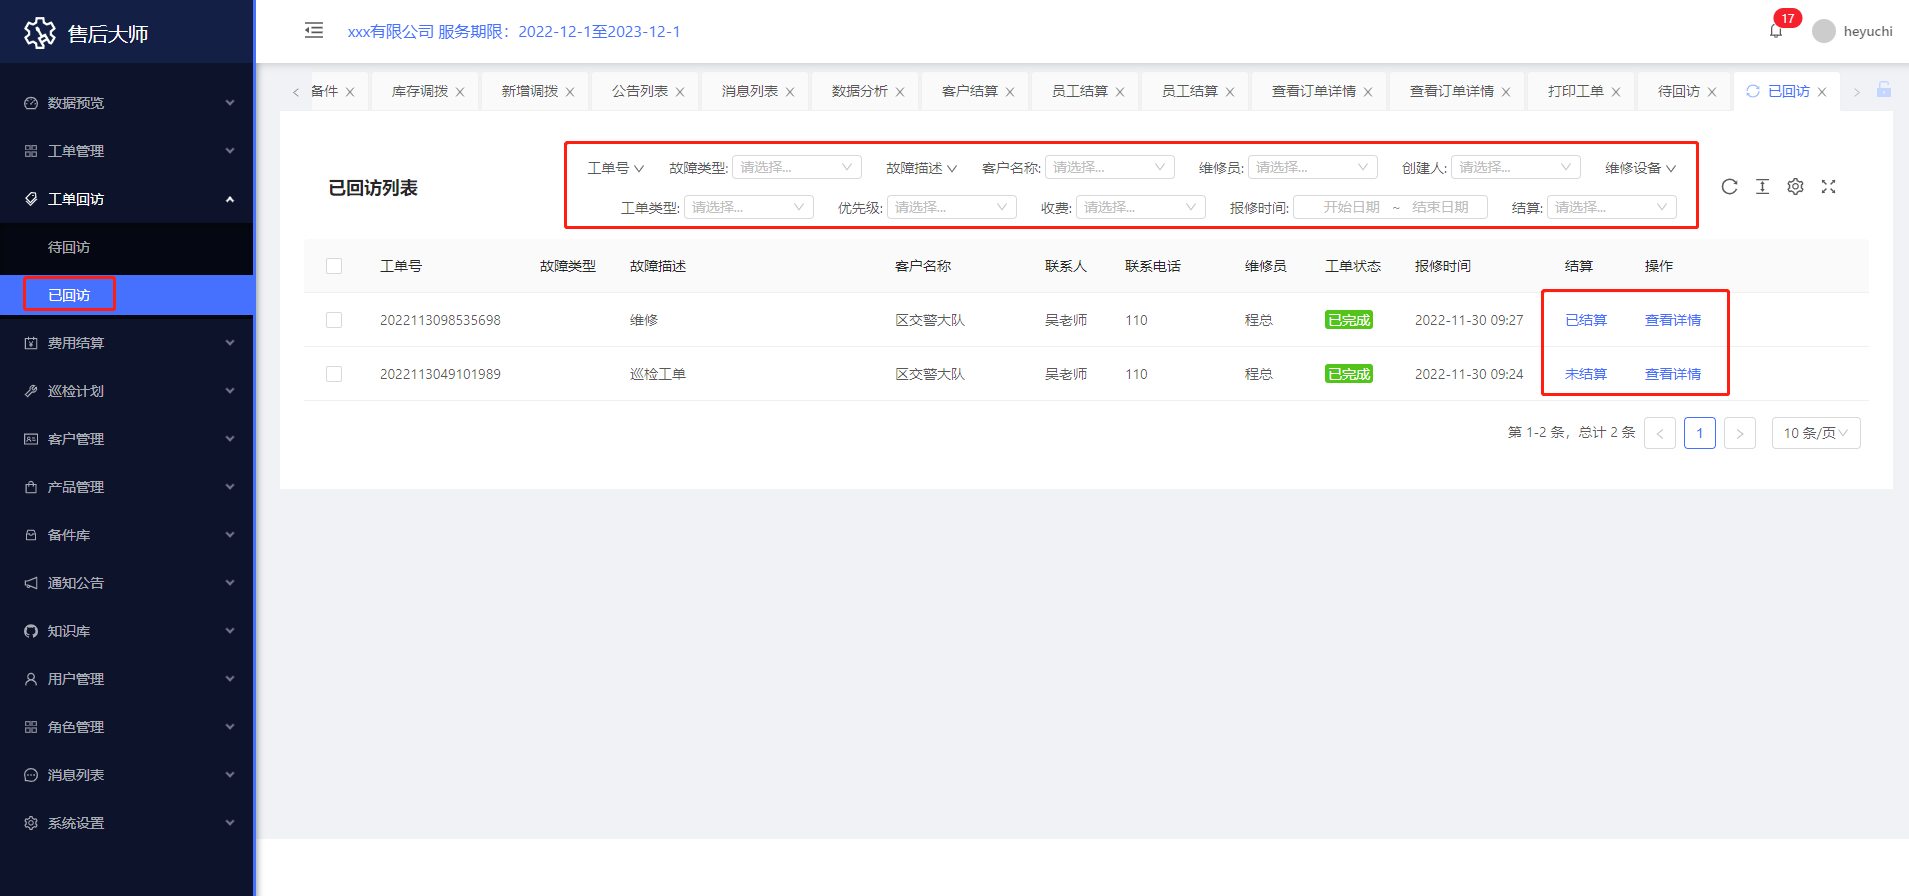Click the refresh icon above the table
The image size is (1909, 896).
(1729, 187)
